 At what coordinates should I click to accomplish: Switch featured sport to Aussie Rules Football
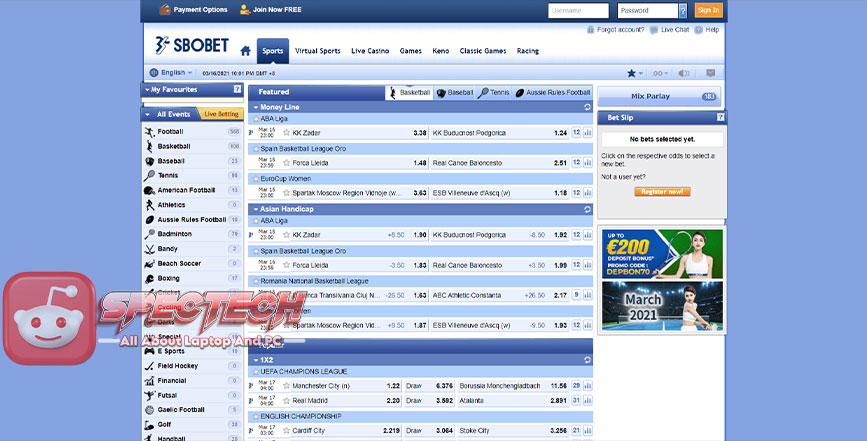point(553,93)
